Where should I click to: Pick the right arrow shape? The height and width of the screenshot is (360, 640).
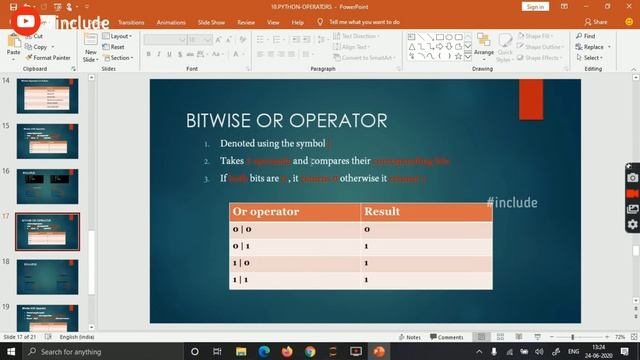pos(440,47)
